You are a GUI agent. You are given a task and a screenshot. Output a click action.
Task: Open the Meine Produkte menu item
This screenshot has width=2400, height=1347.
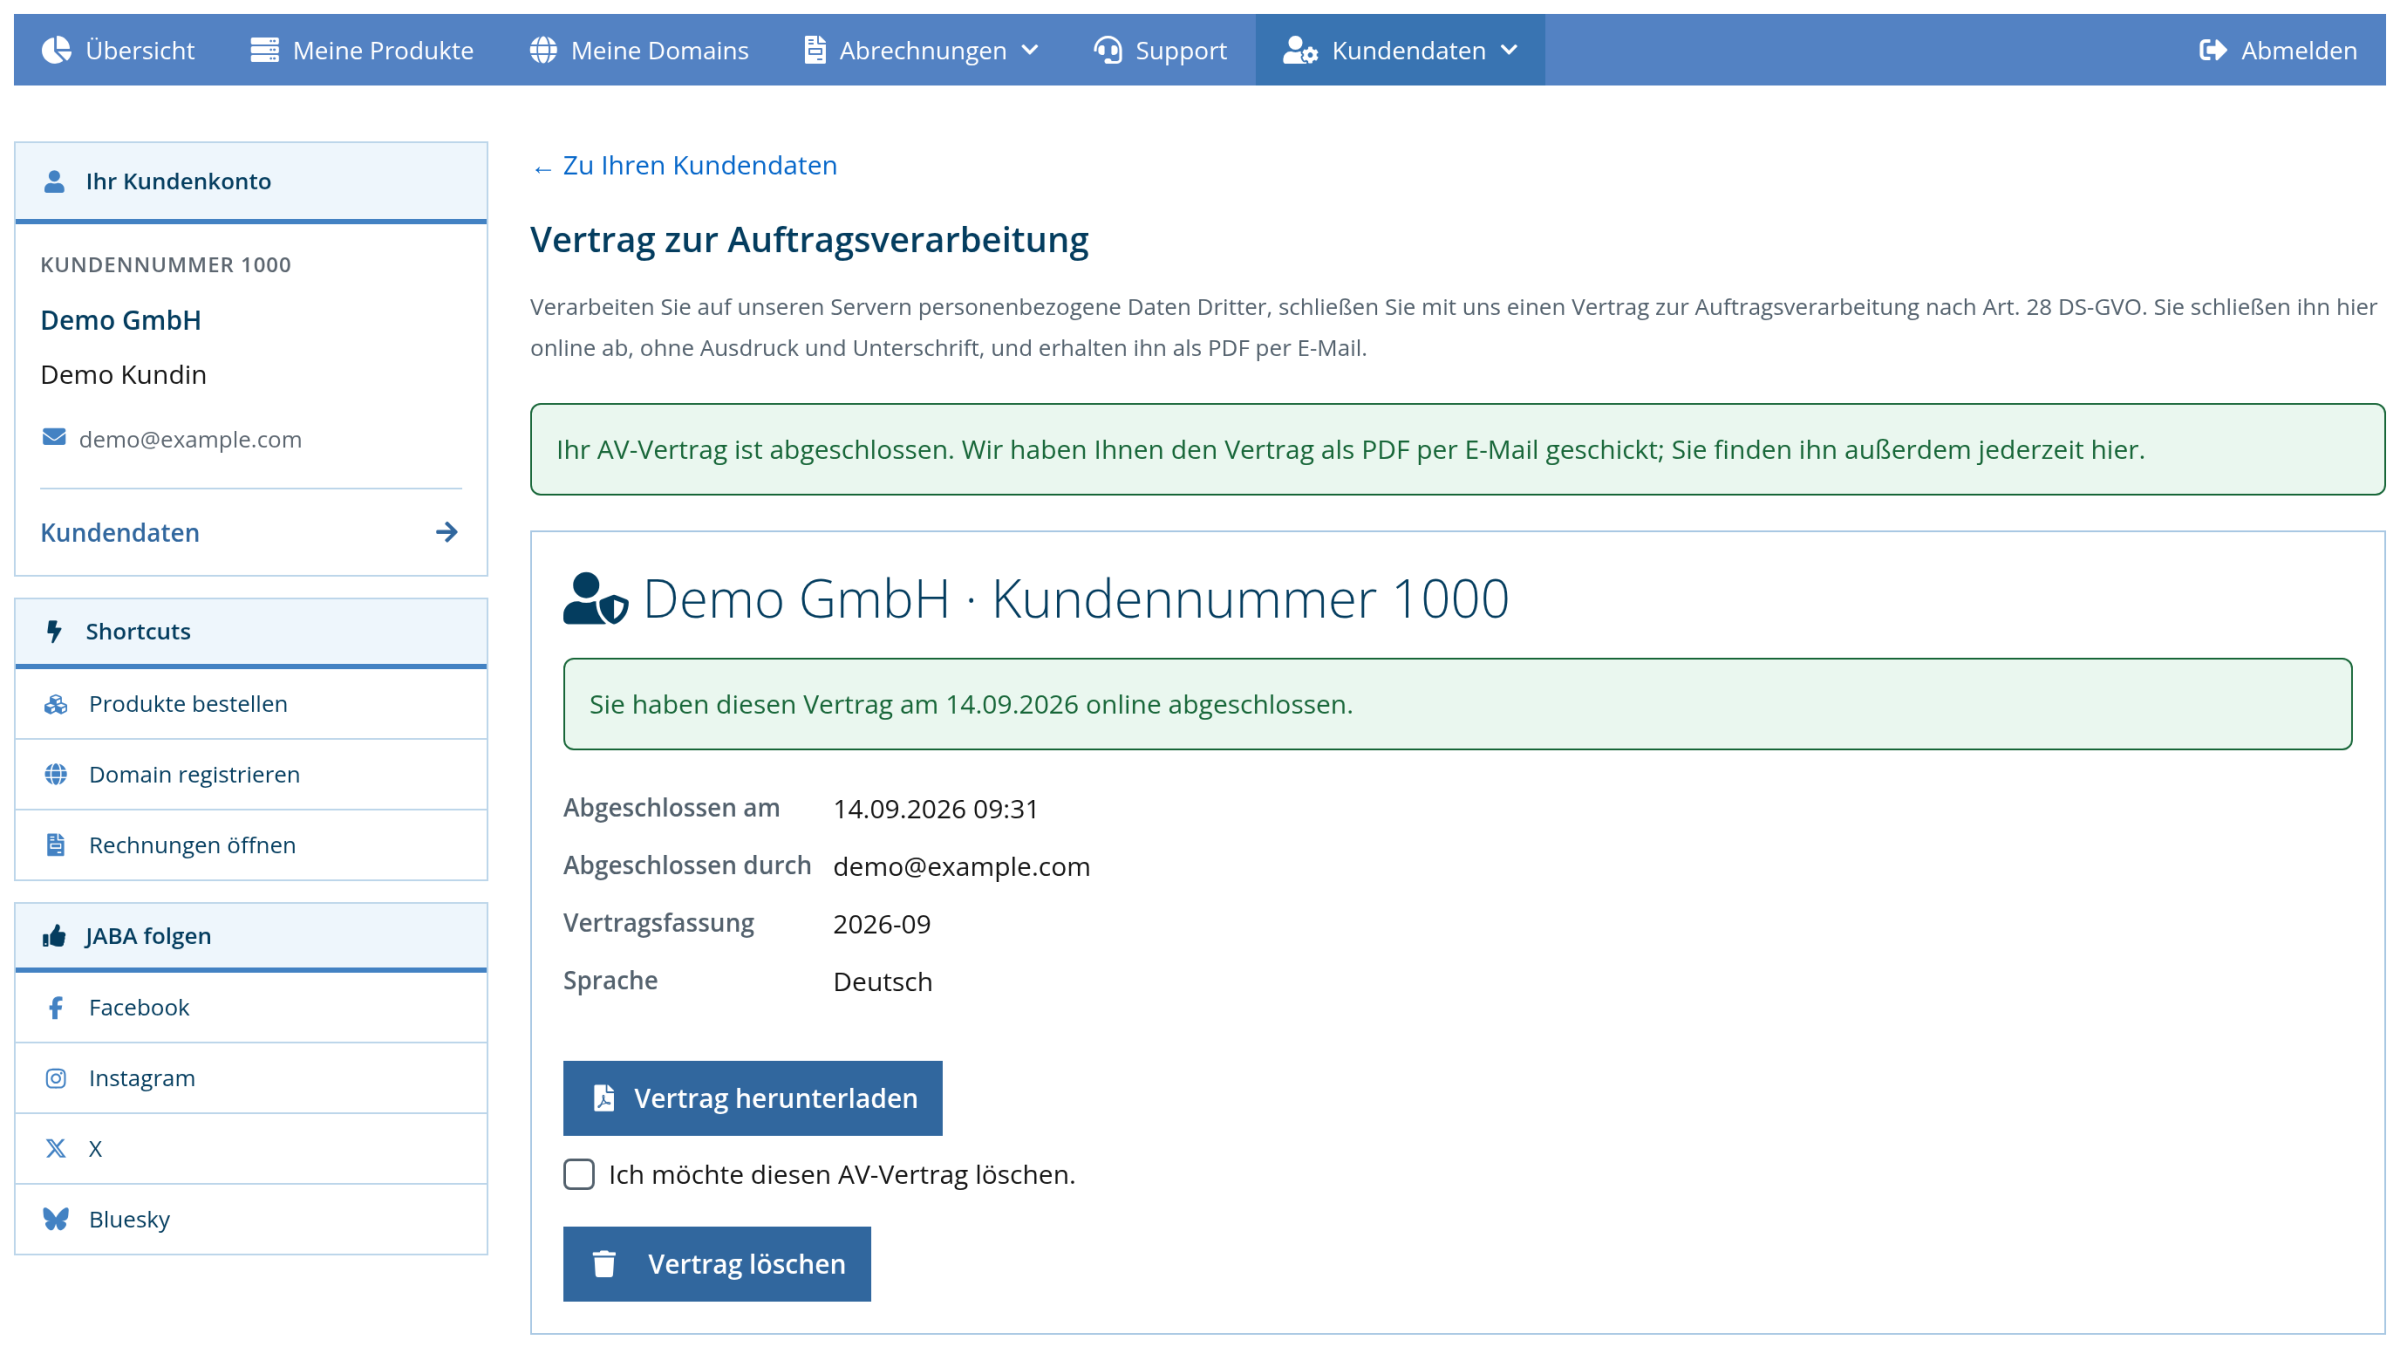click(x=362, y=50)
